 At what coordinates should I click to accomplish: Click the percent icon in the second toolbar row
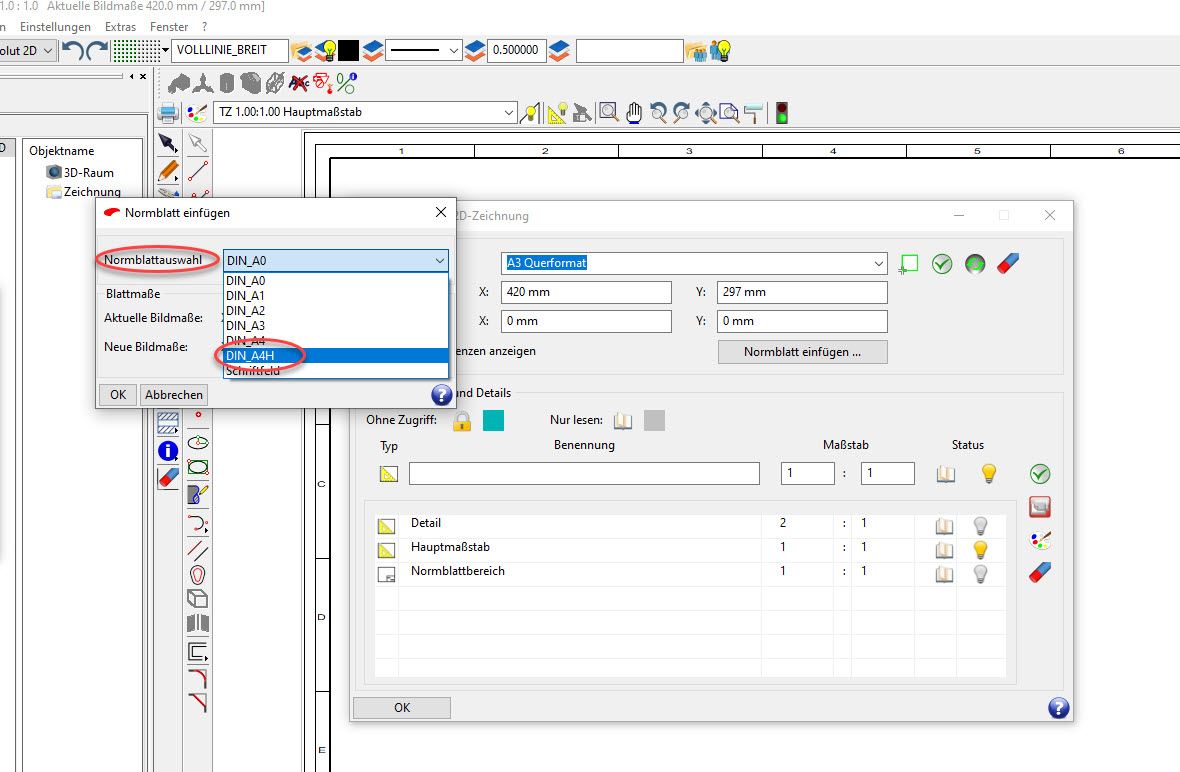(346, 82)
